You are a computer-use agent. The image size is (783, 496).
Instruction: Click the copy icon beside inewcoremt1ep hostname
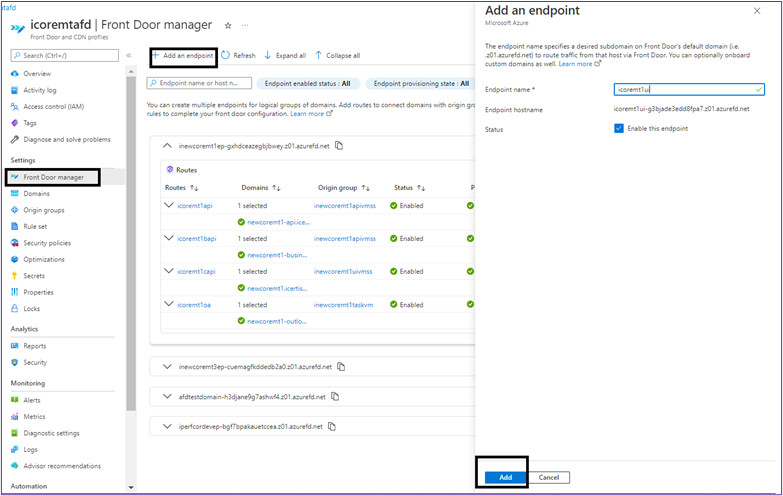(x=339, y=146)
